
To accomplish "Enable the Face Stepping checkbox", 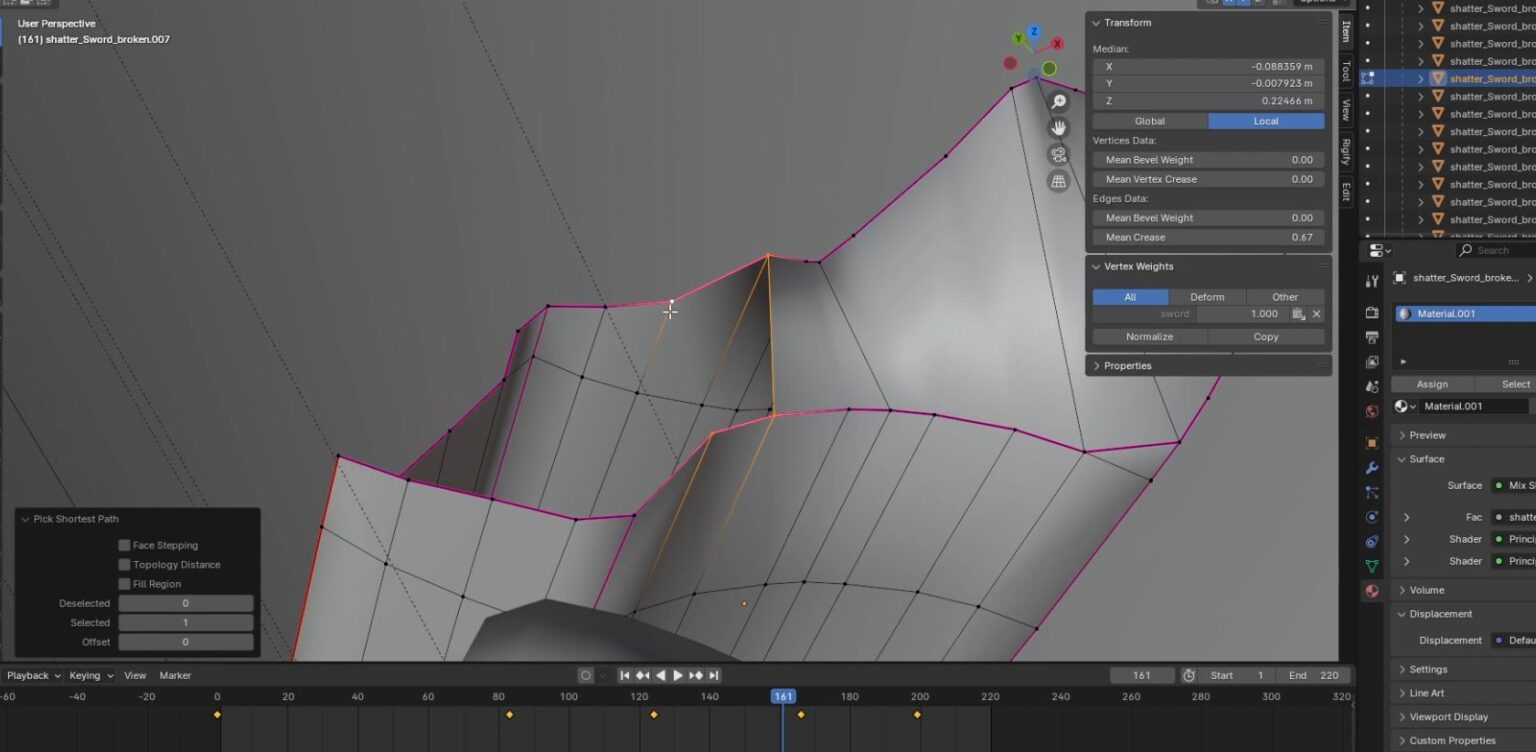I will (125, 545).
